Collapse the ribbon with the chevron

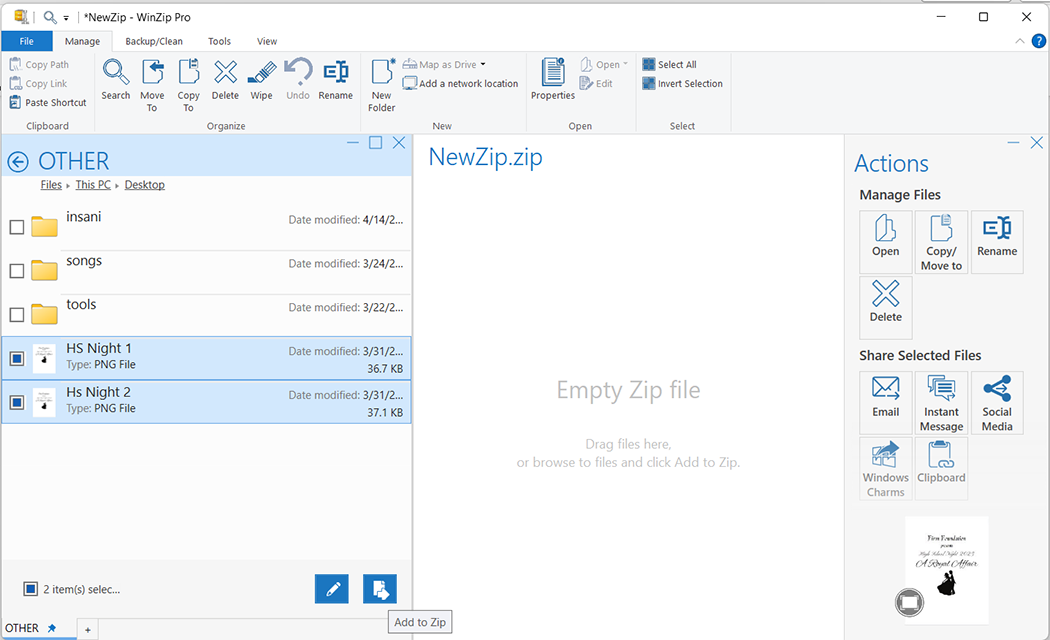point(1019,41)
